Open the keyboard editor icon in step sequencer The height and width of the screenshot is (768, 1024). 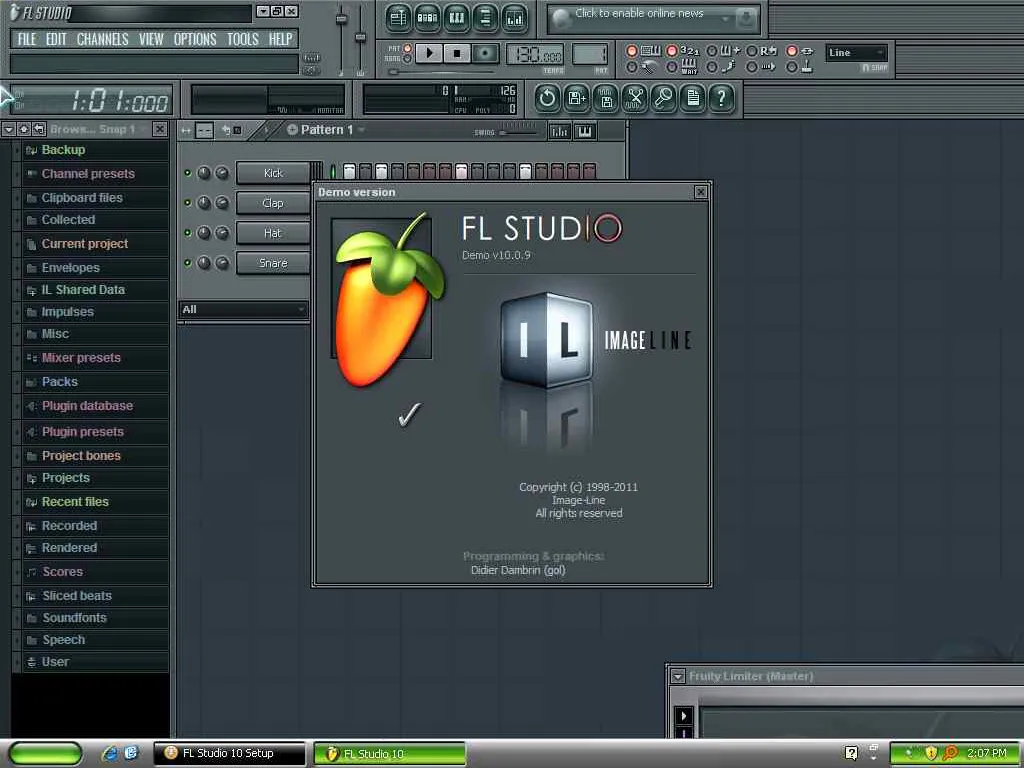point(584,131)
